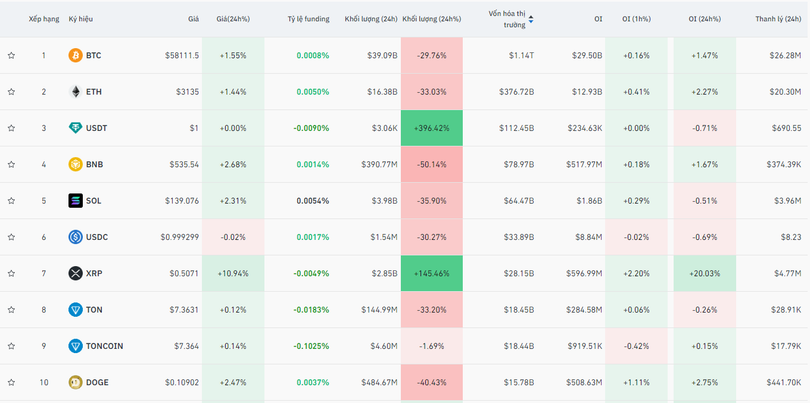Click the Ethereum (ETH) coin icon

[75, 92]
